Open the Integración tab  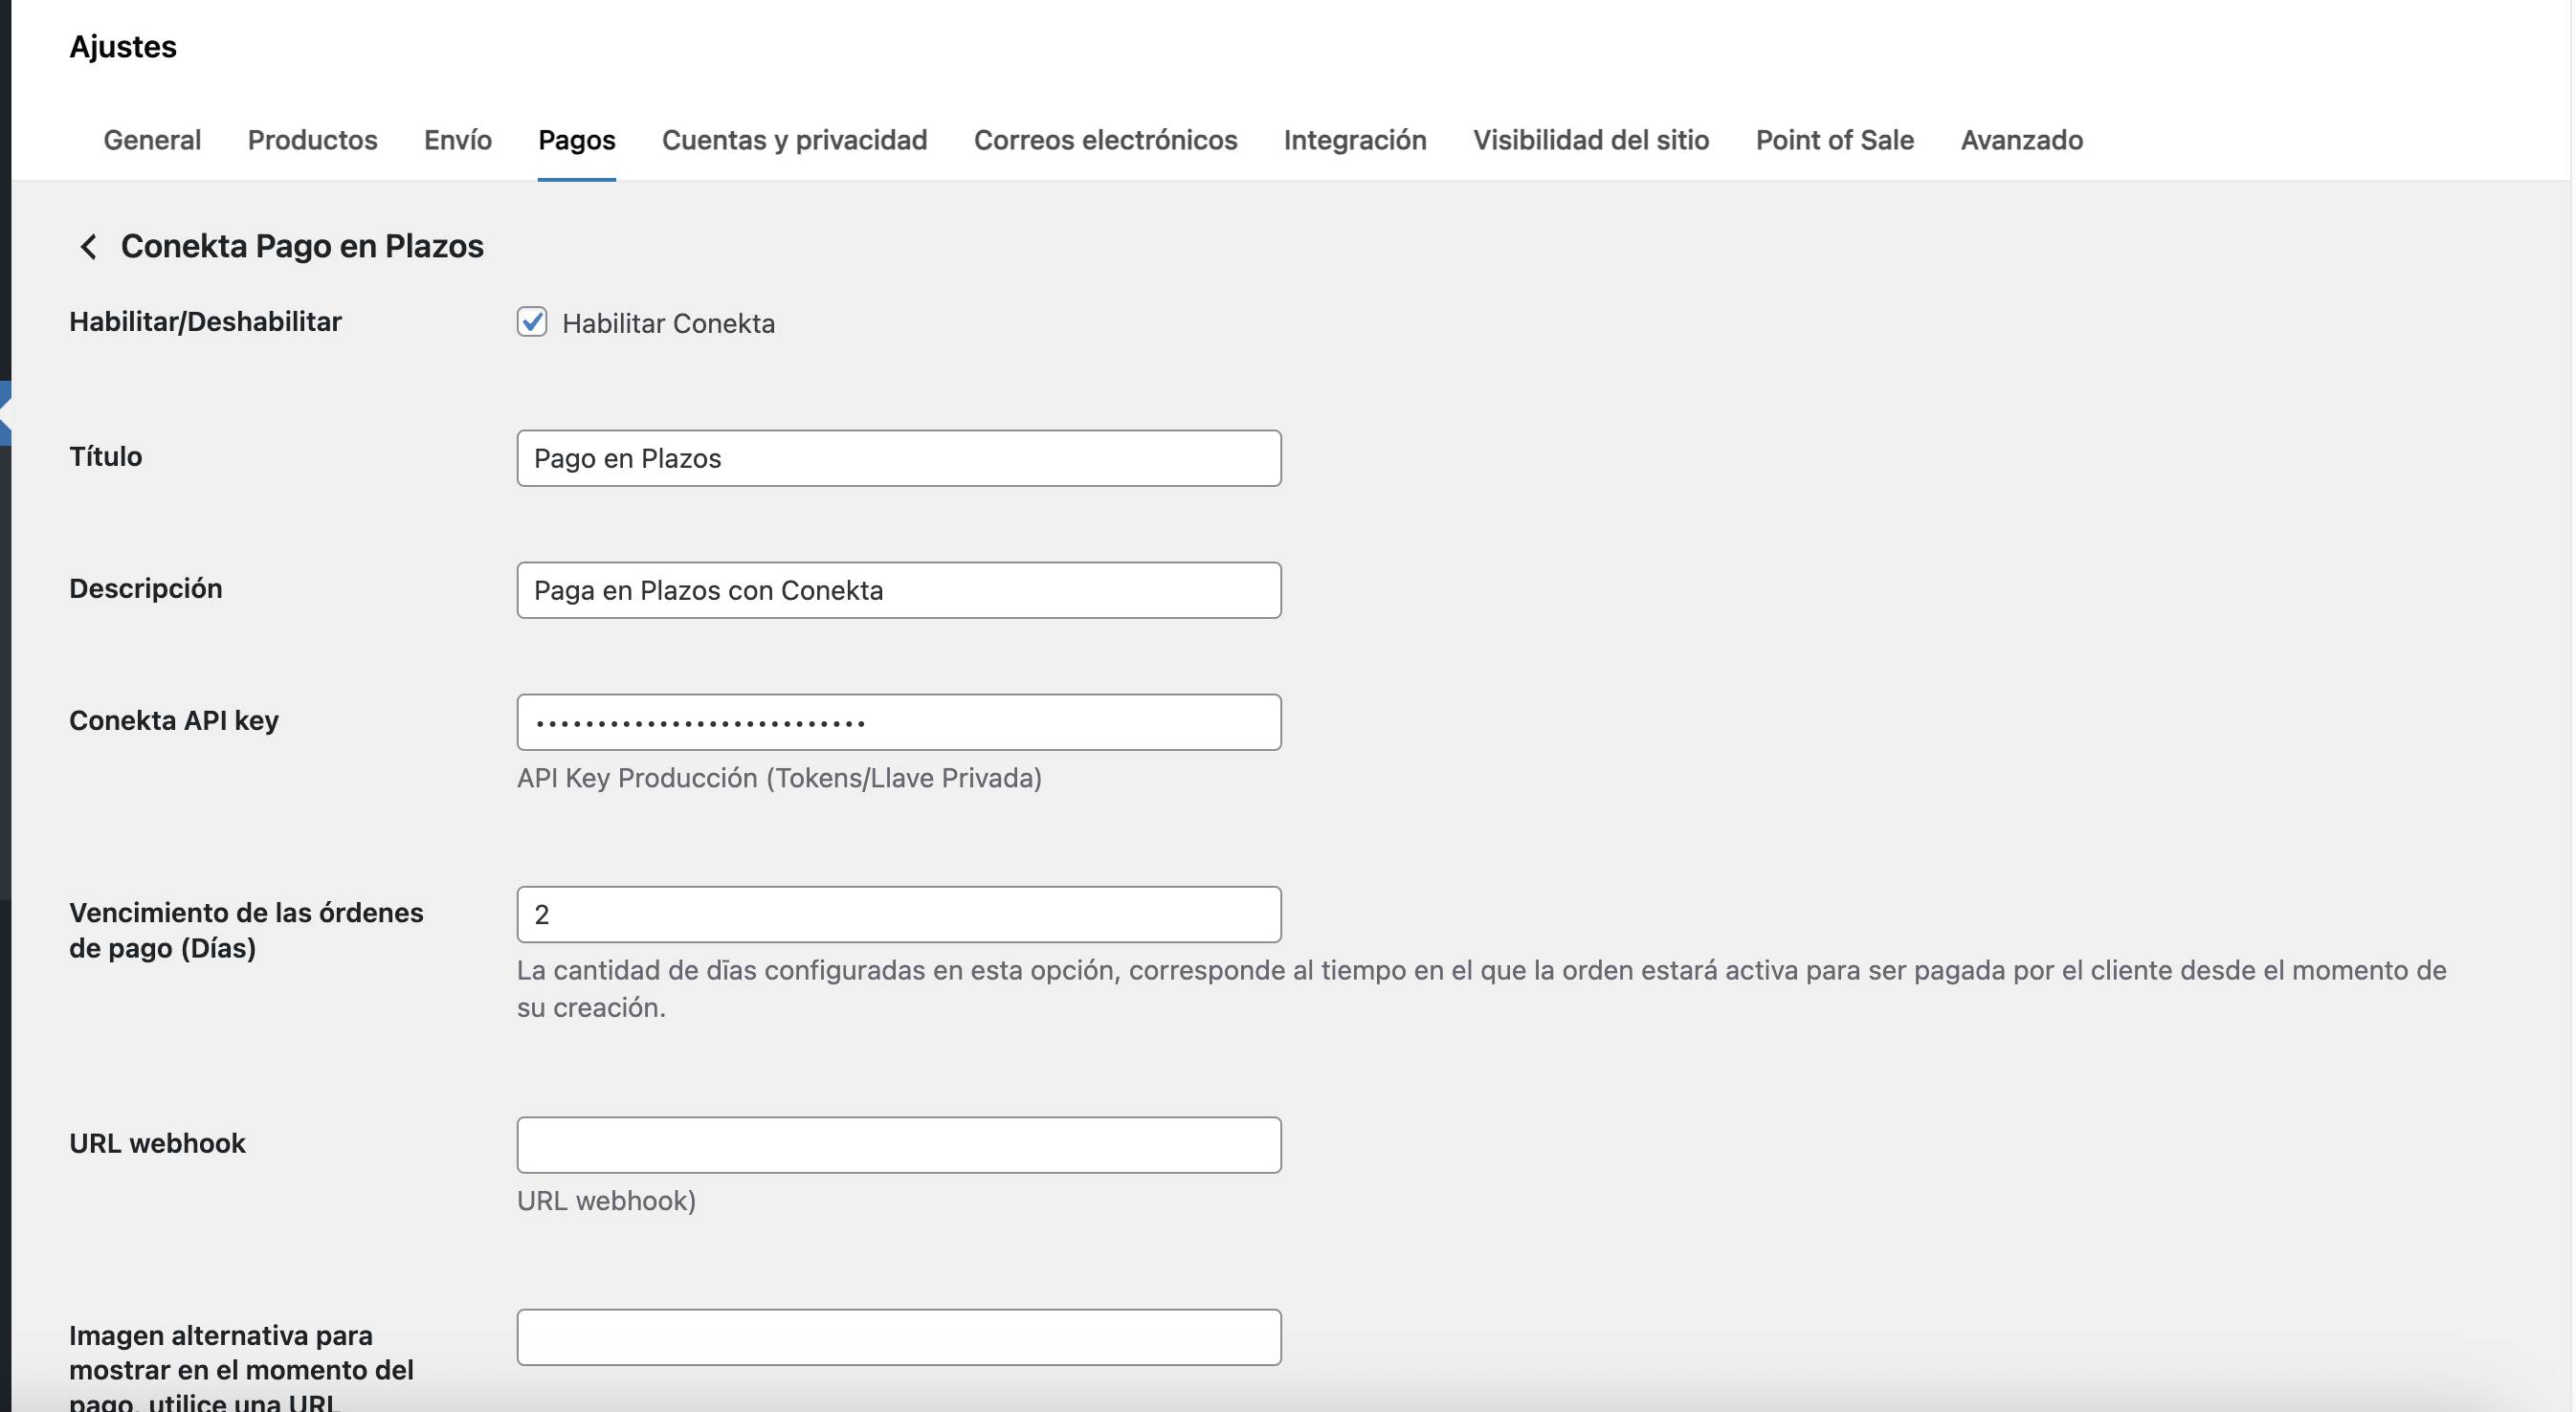click(x=1355, y=140)
